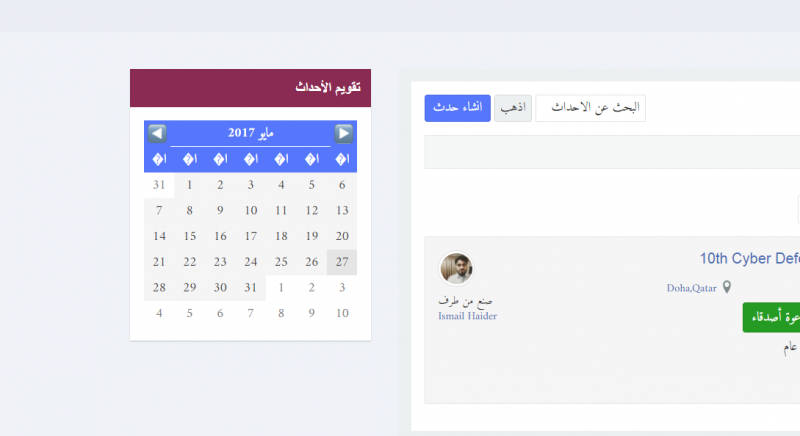Screen dimensions: 800x436
Task: Click the اذهب button
Action: pyautogui.click(x=513, y=108)
